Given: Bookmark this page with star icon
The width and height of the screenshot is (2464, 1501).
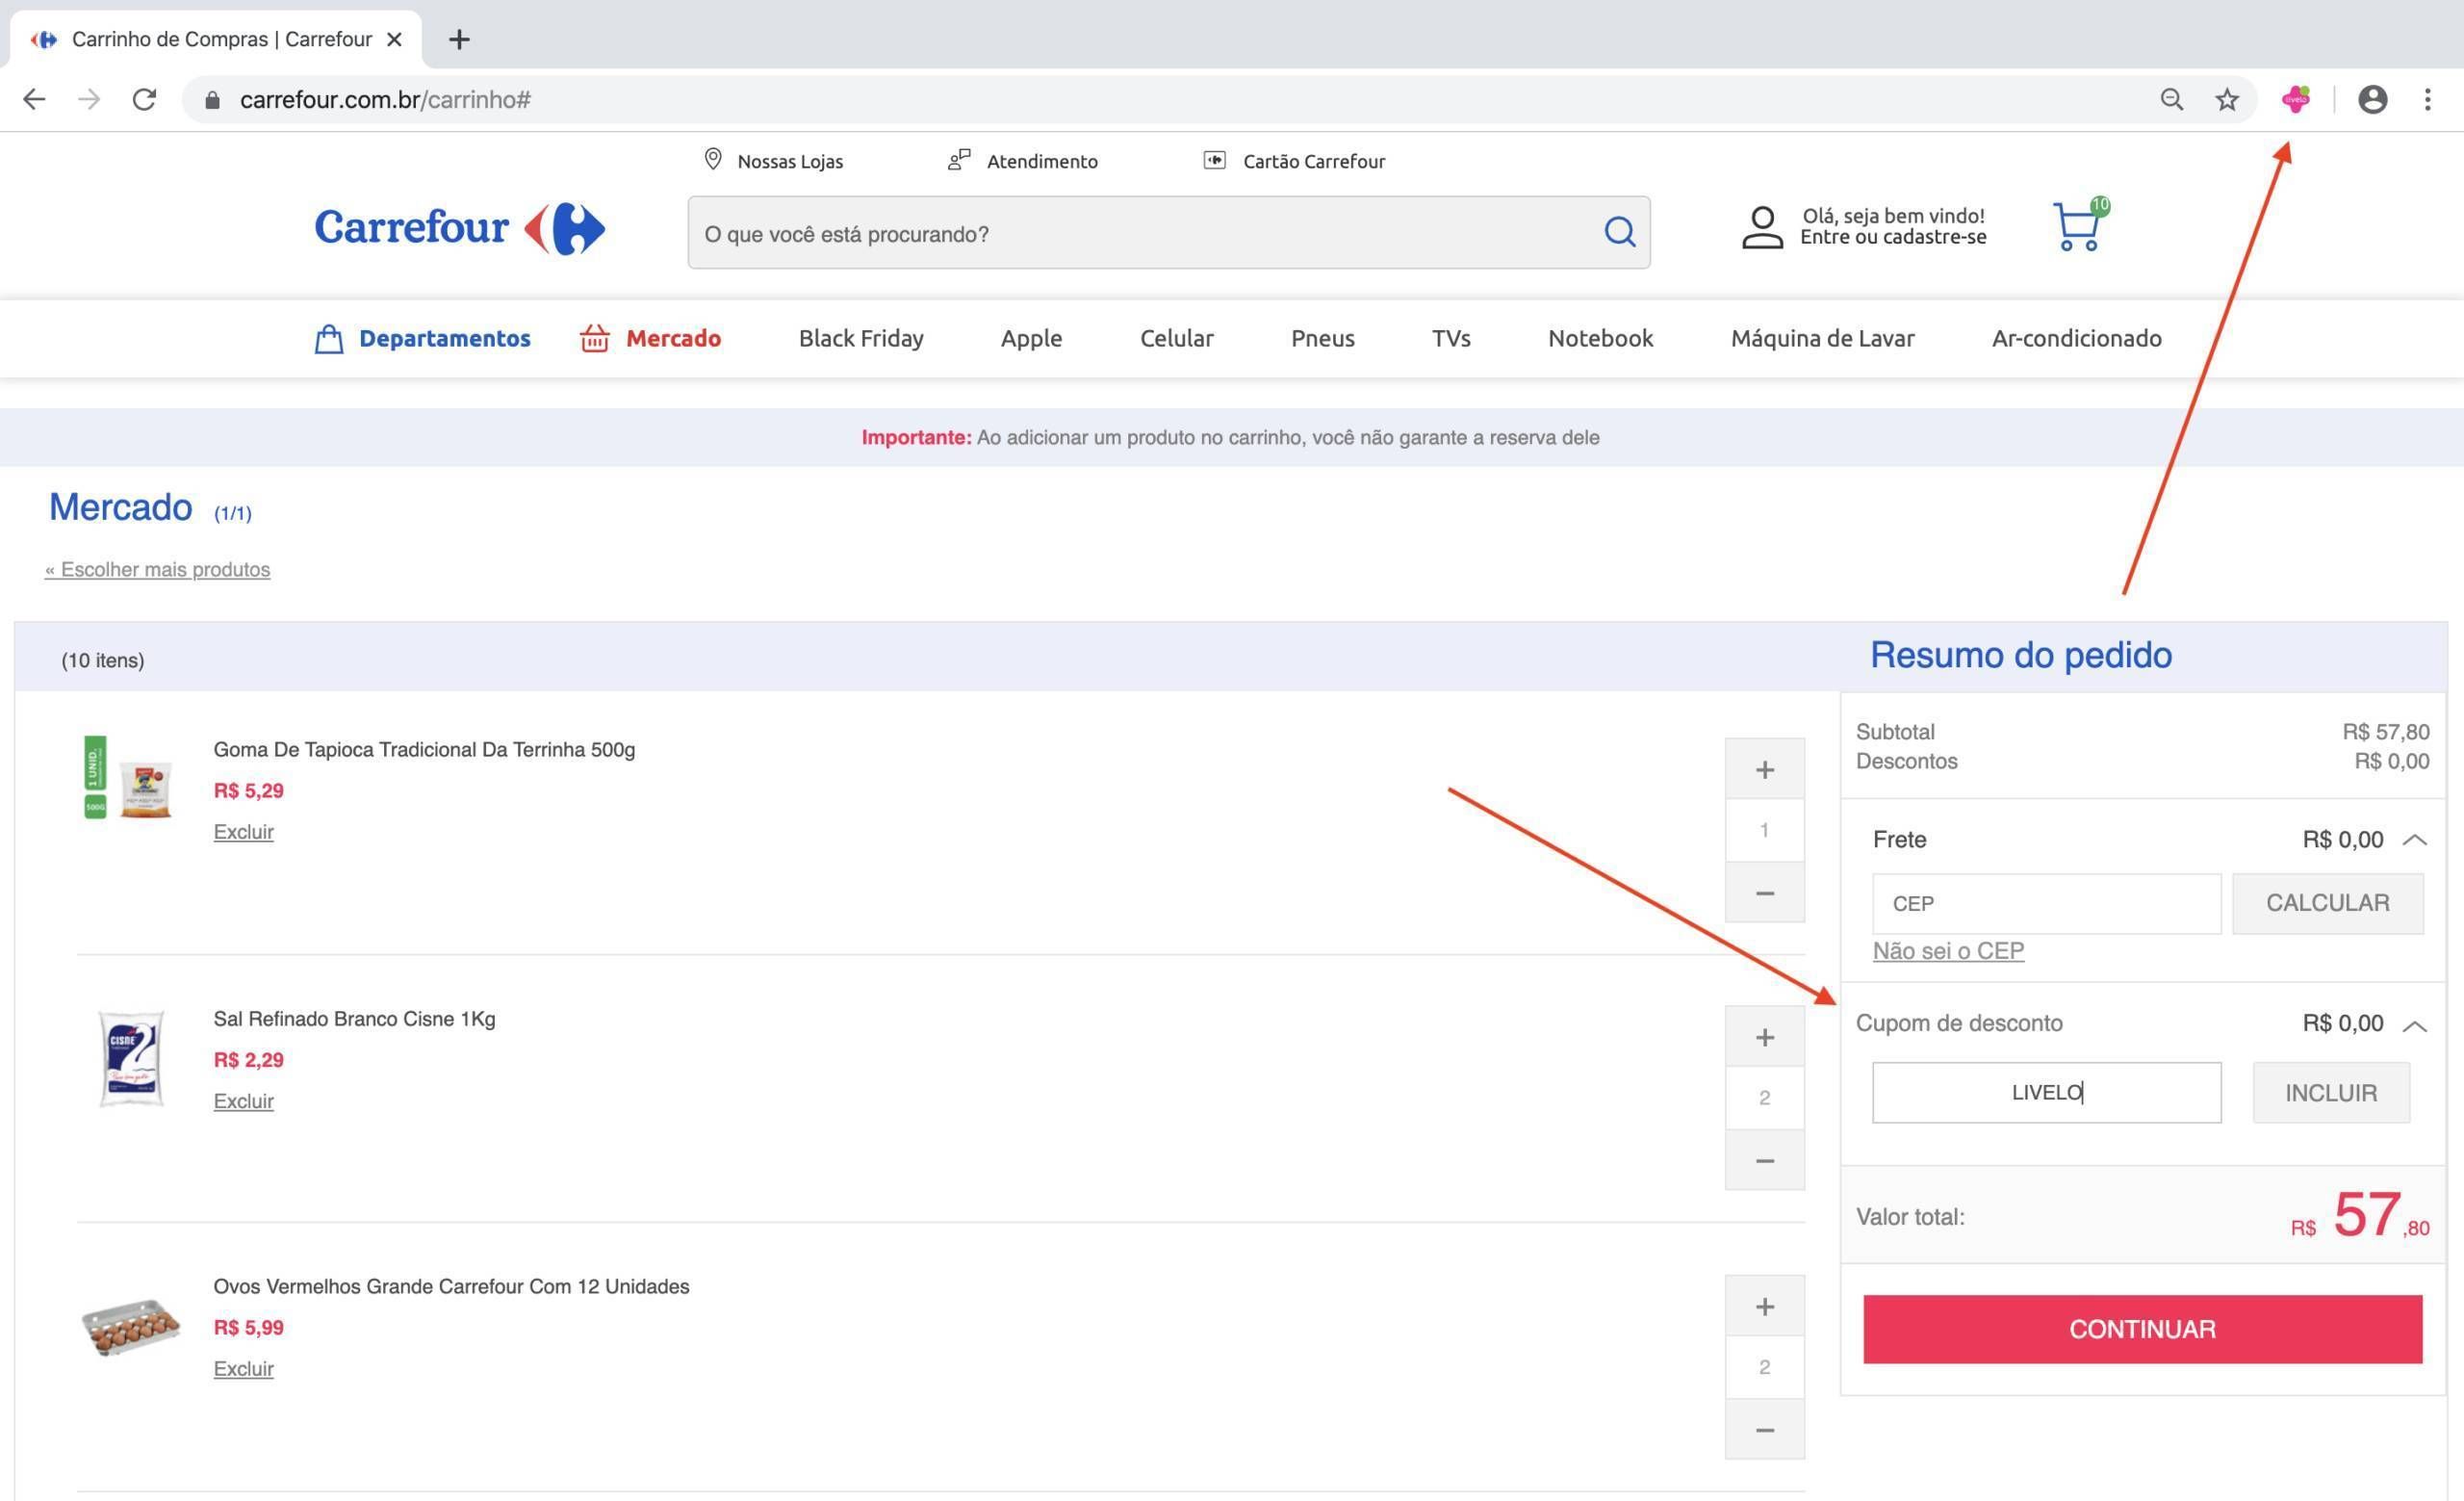Looking at the screenshot, I should [2226, 99].
